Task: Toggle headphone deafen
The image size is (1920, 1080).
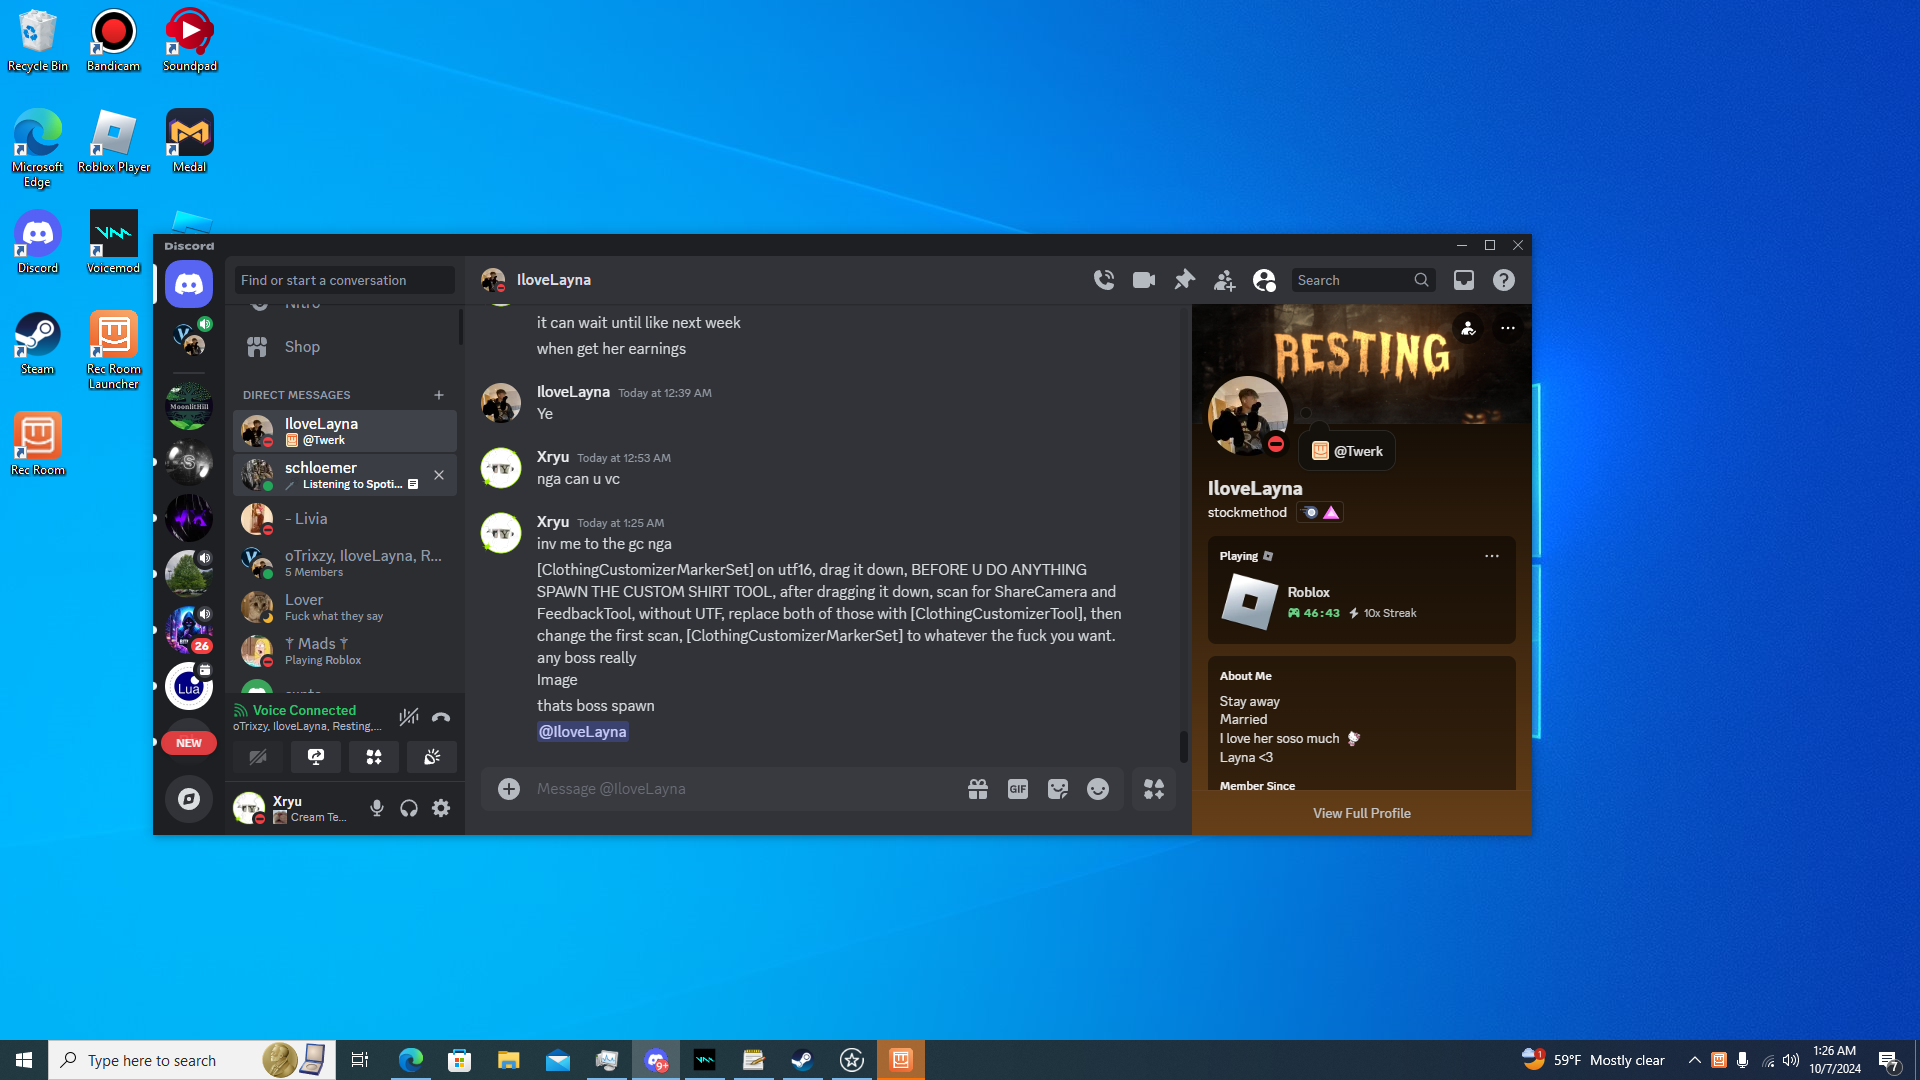Action: tap(409, 808)
